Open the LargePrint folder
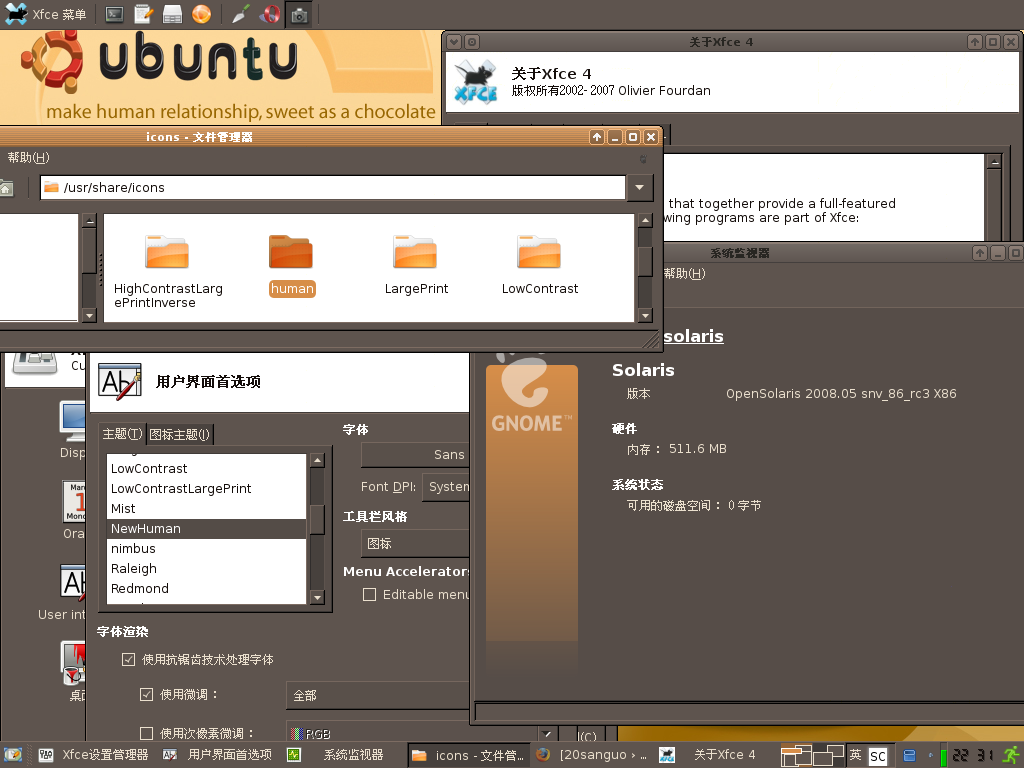1024x768 pixels. (416, 265)
